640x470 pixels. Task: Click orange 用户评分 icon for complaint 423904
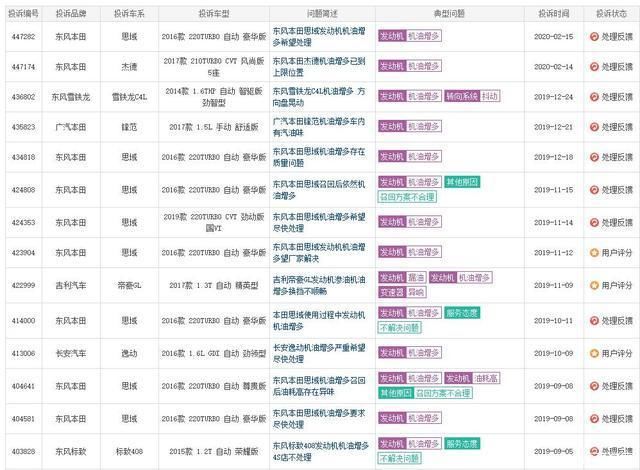coord(594,253)
